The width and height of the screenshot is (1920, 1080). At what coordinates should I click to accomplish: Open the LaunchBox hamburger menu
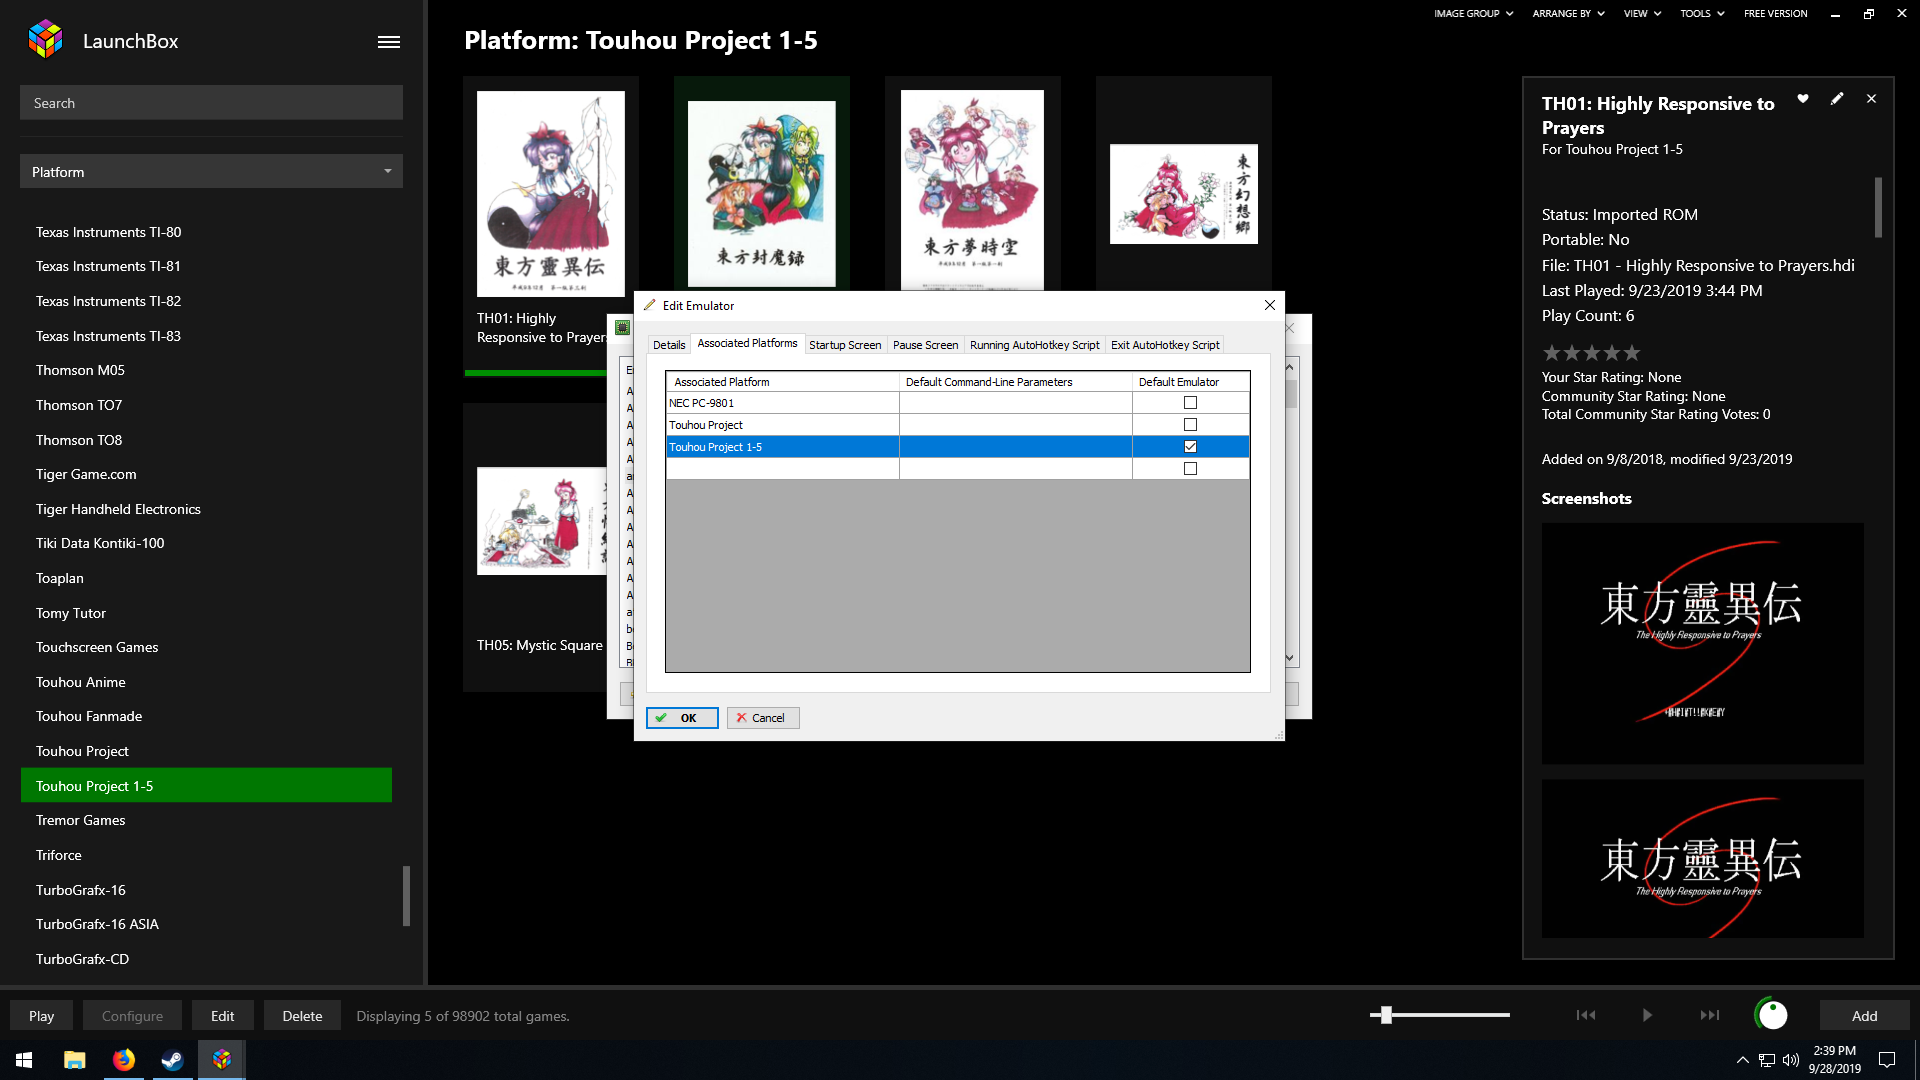click(389, 42)
